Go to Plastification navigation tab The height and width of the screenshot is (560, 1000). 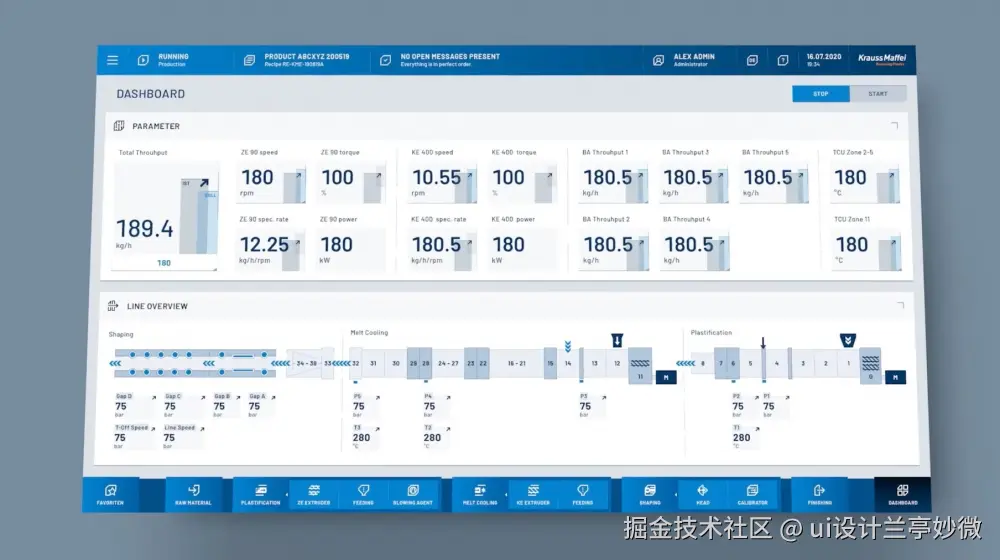[x=260, y=494]
